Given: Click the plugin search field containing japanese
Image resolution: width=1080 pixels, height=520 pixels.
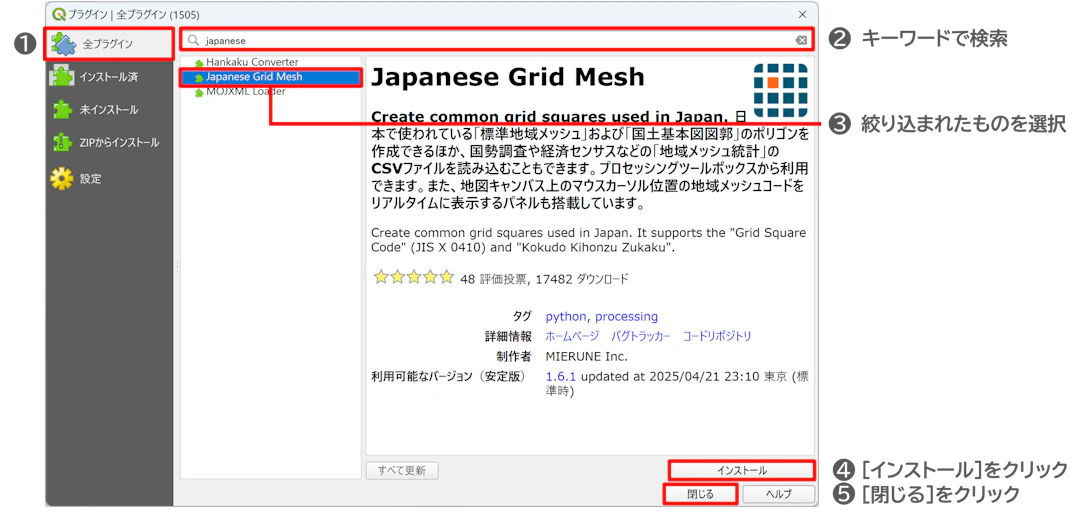Looking at the screenshot, I should coord(496,40).
